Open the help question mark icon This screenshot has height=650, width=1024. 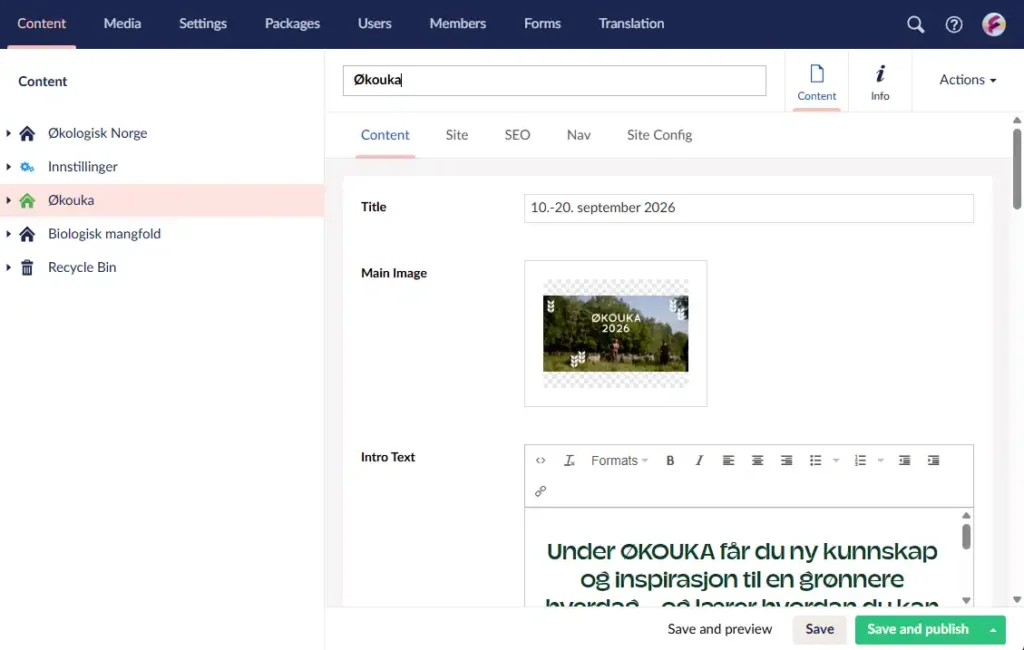tap(954, 24)
